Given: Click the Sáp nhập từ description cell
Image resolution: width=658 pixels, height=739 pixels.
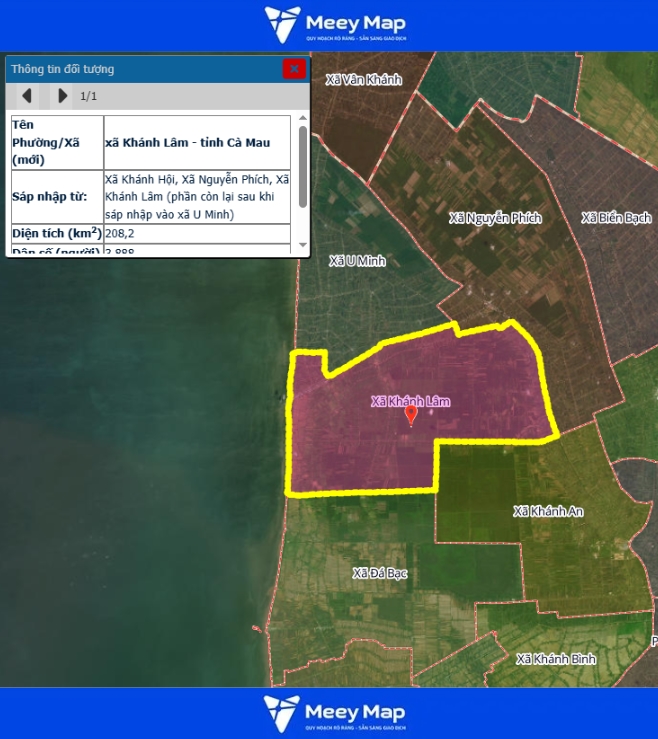Looking at the screenshot, I should click(x=196, y=197).
